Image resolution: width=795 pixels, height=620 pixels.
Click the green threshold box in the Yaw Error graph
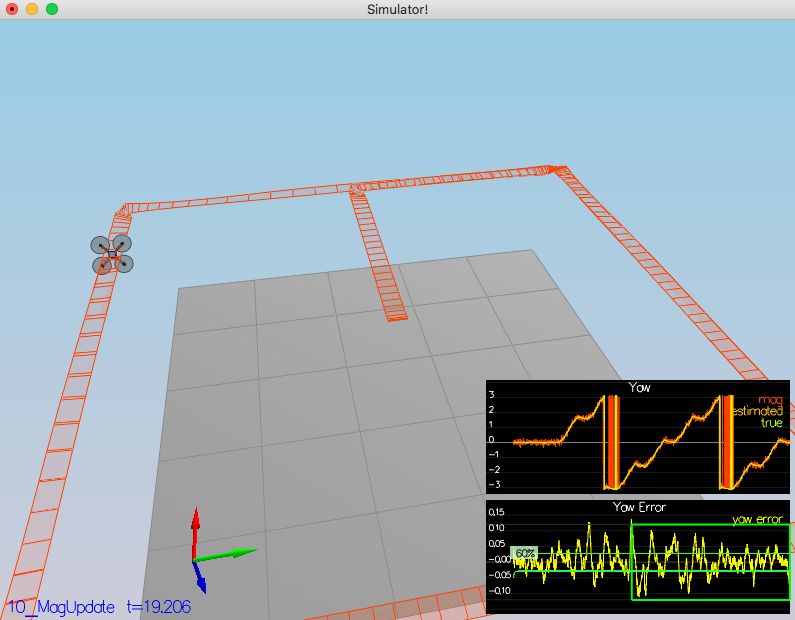coord(710,563)
